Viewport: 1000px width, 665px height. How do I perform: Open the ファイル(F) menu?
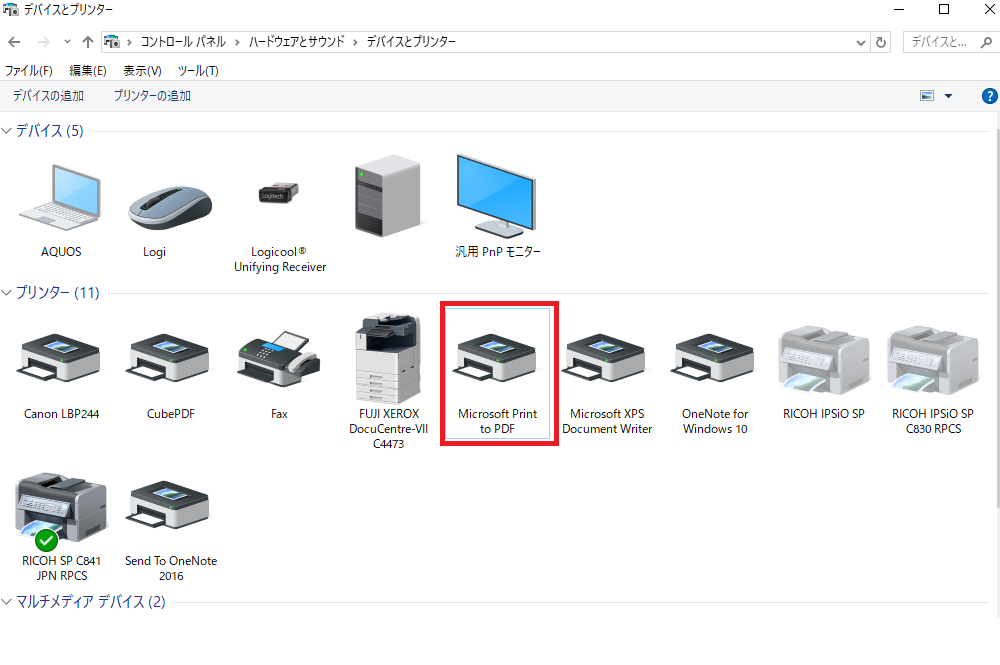pos(29,71)
